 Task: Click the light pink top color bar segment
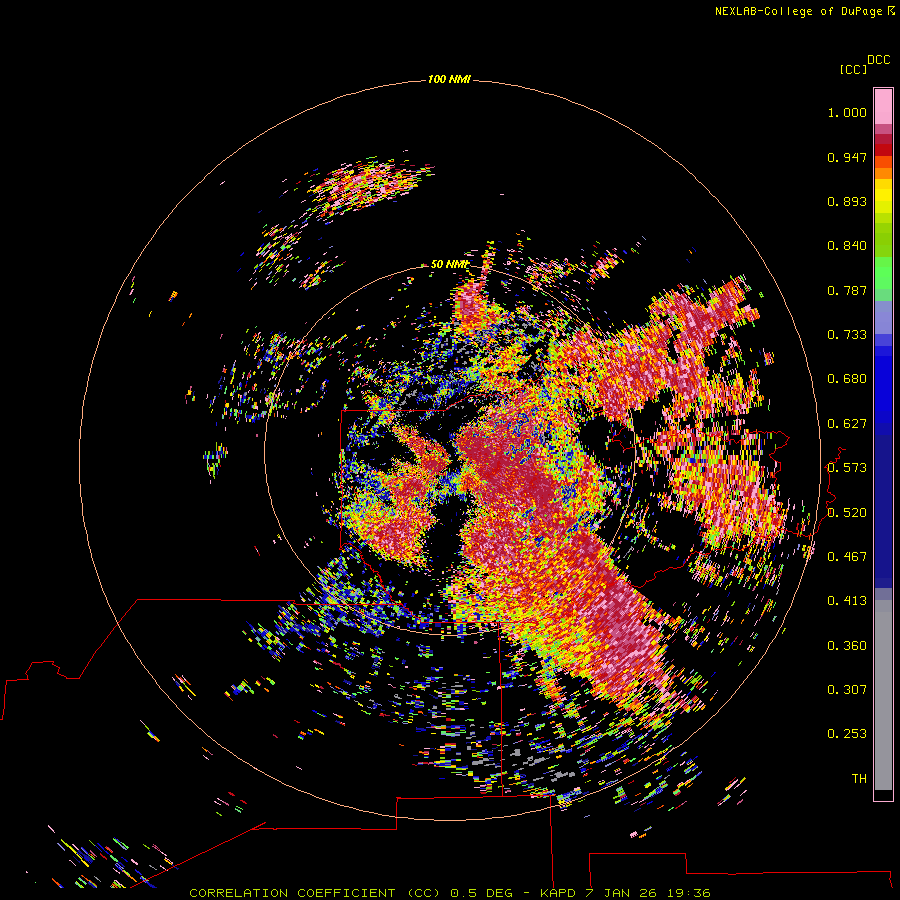tap(883, 107)
